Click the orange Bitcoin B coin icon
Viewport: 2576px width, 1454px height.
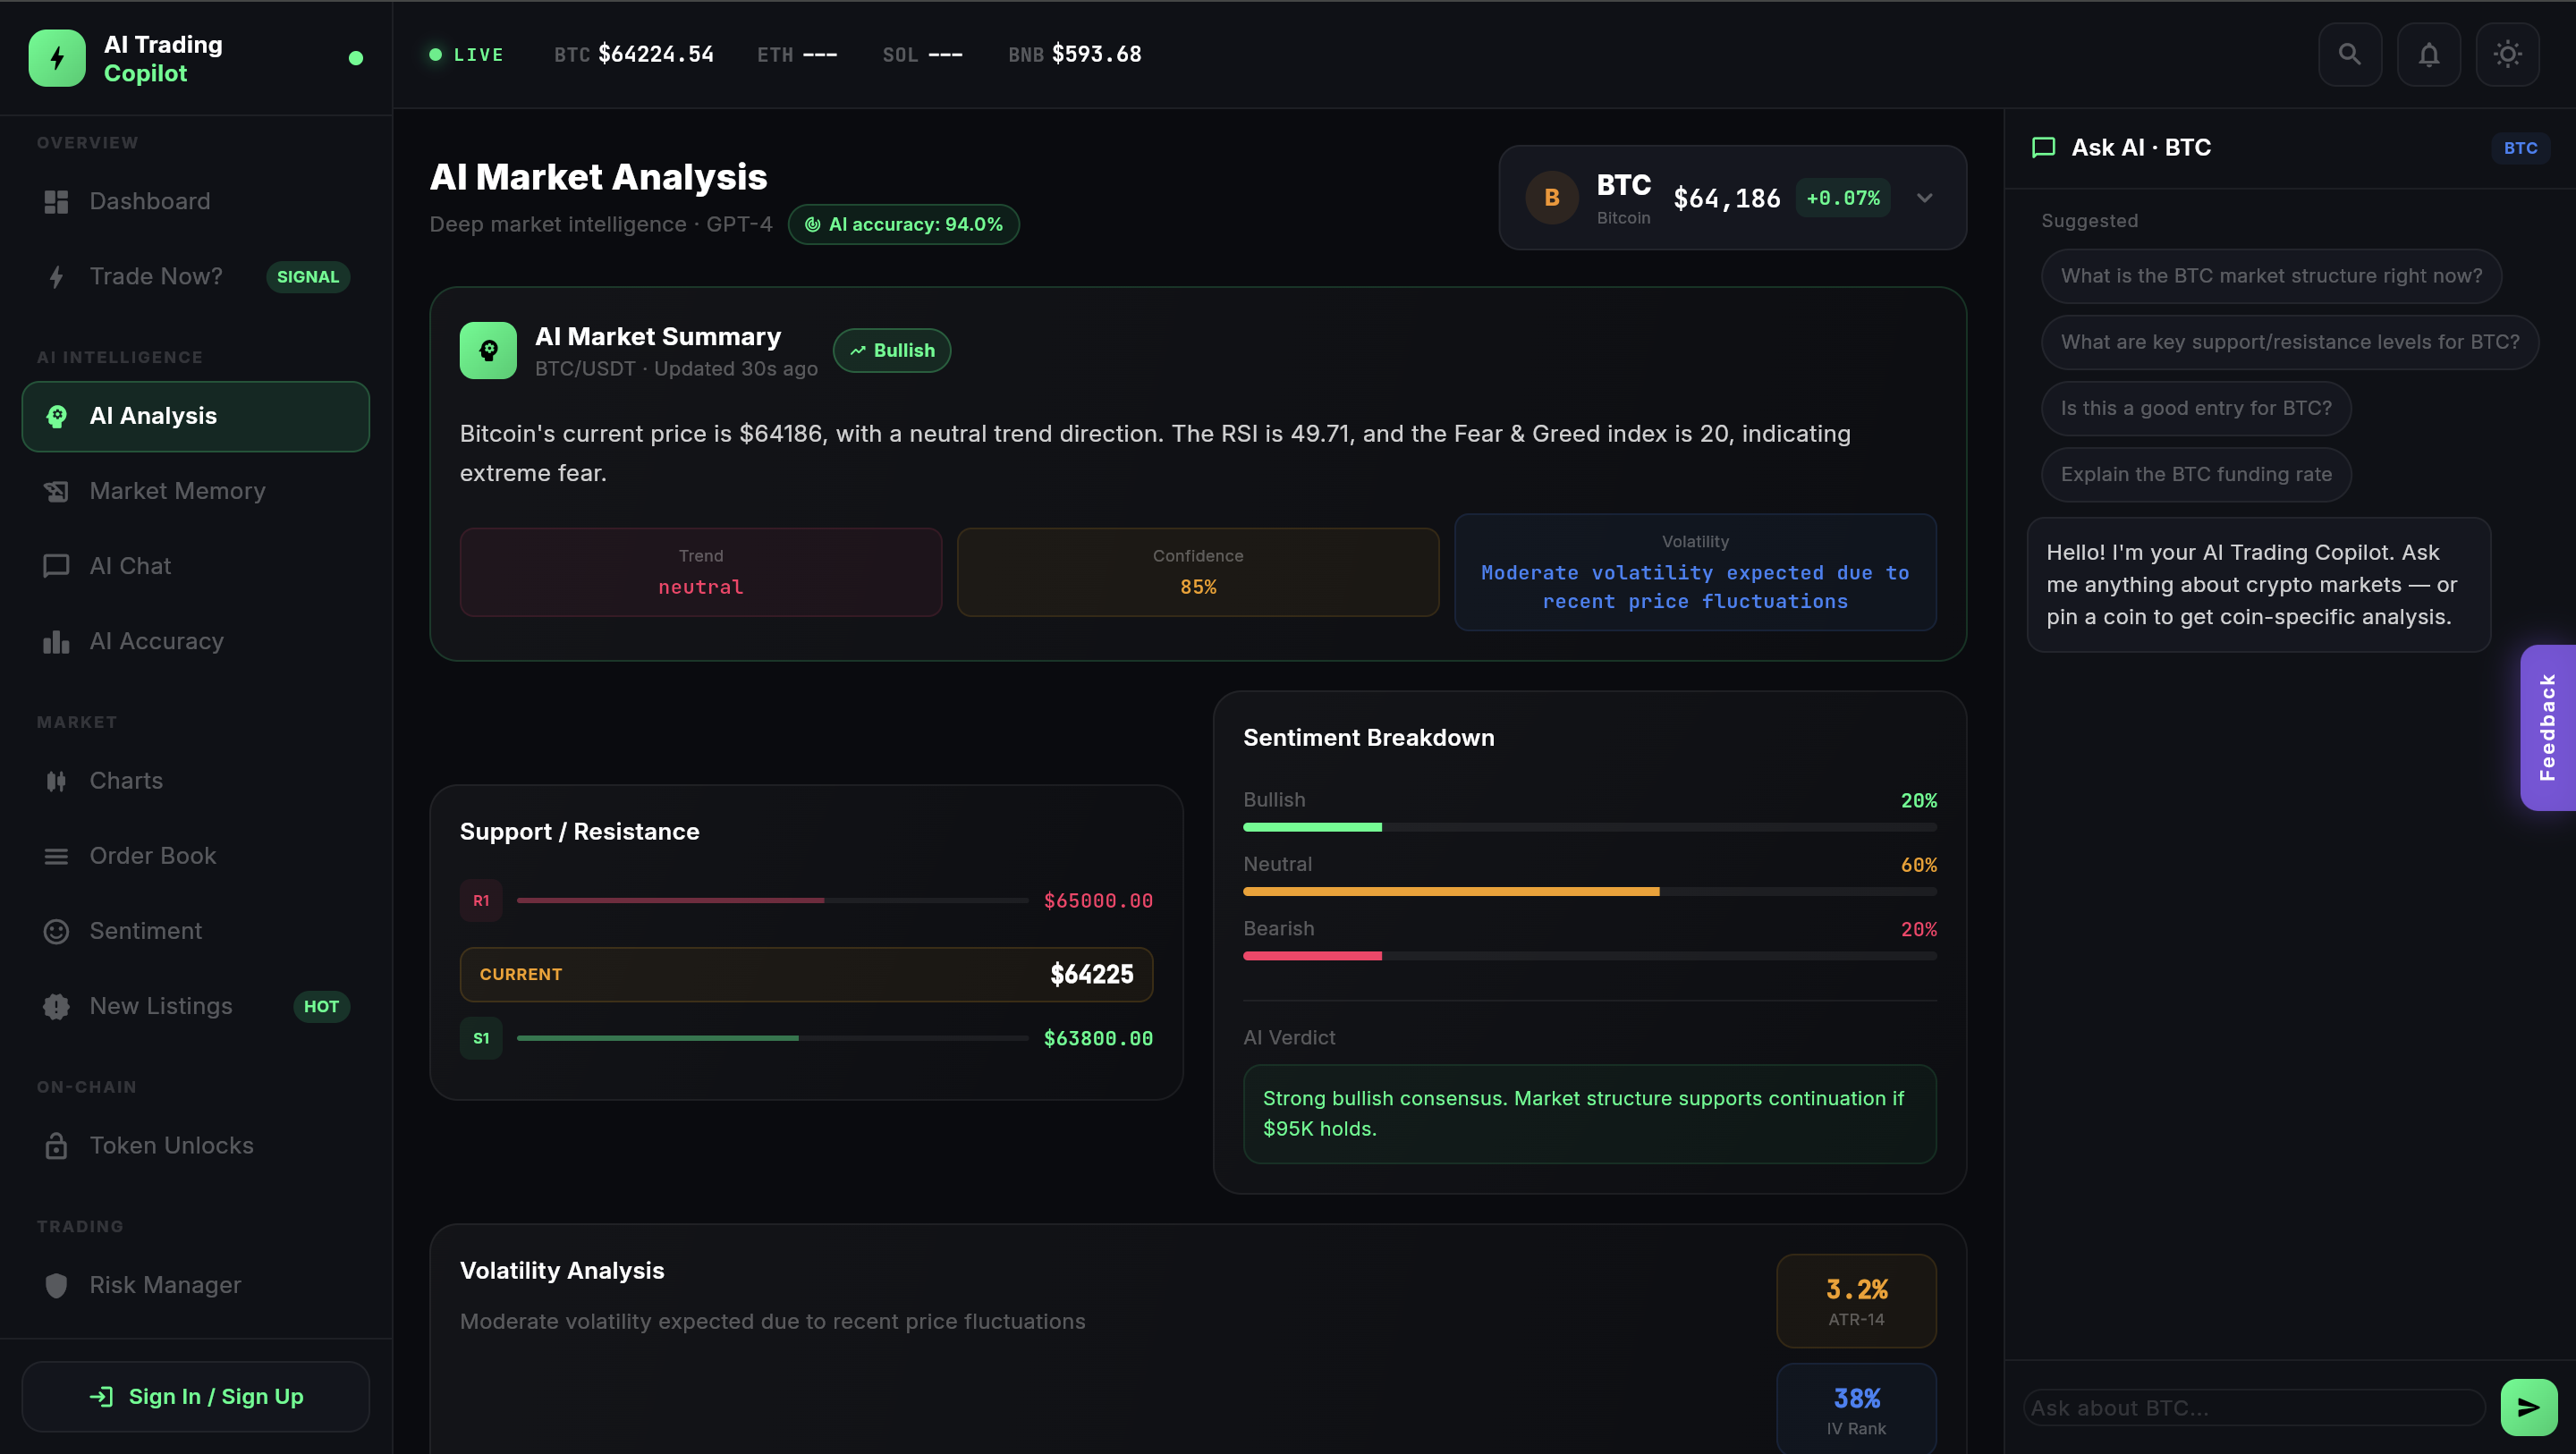[x=1551, y=198]
